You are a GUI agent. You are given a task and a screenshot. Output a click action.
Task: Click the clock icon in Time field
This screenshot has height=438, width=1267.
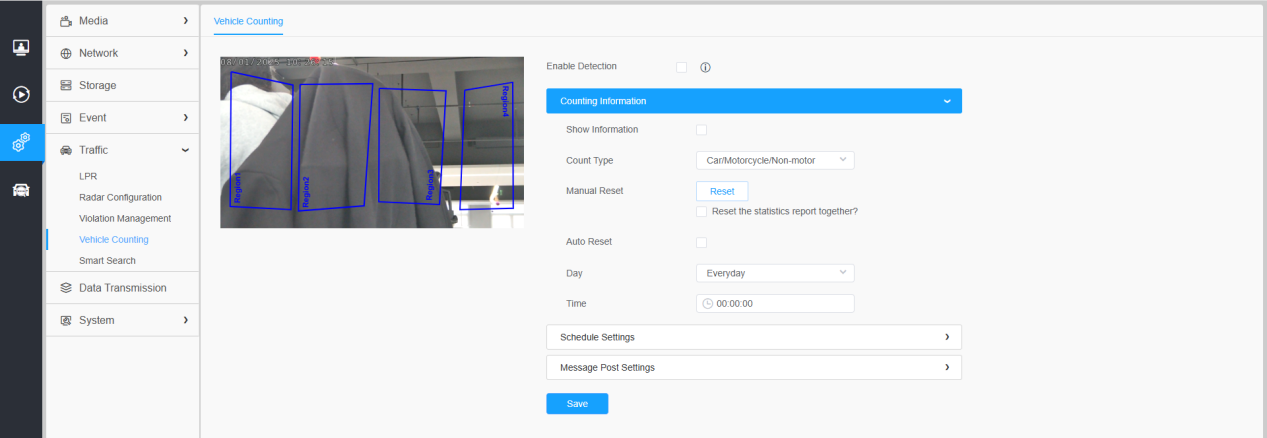coord(708,303)
